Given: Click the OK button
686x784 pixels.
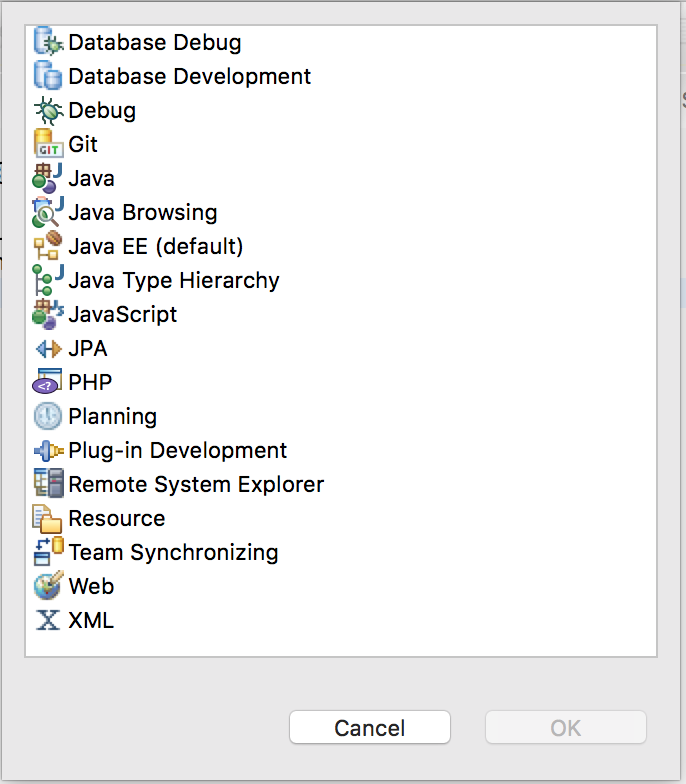Looking at the screenshot, I should [566, 728].
